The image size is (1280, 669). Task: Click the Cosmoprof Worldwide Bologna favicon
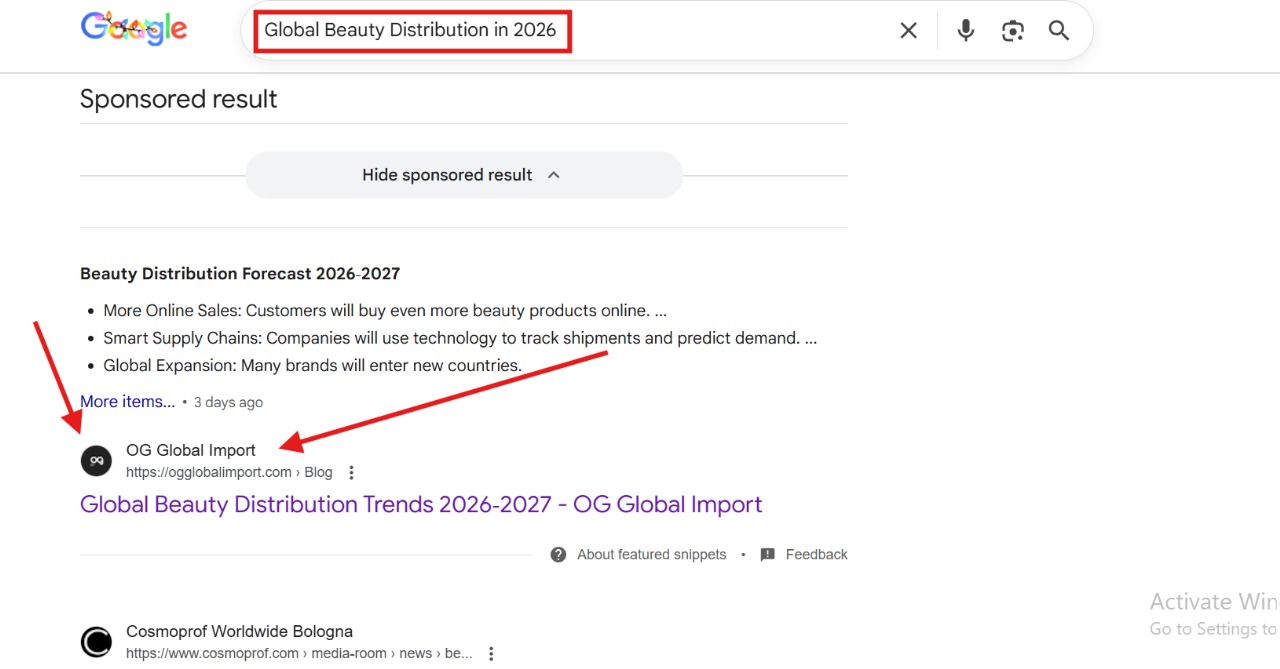(96, 642)
